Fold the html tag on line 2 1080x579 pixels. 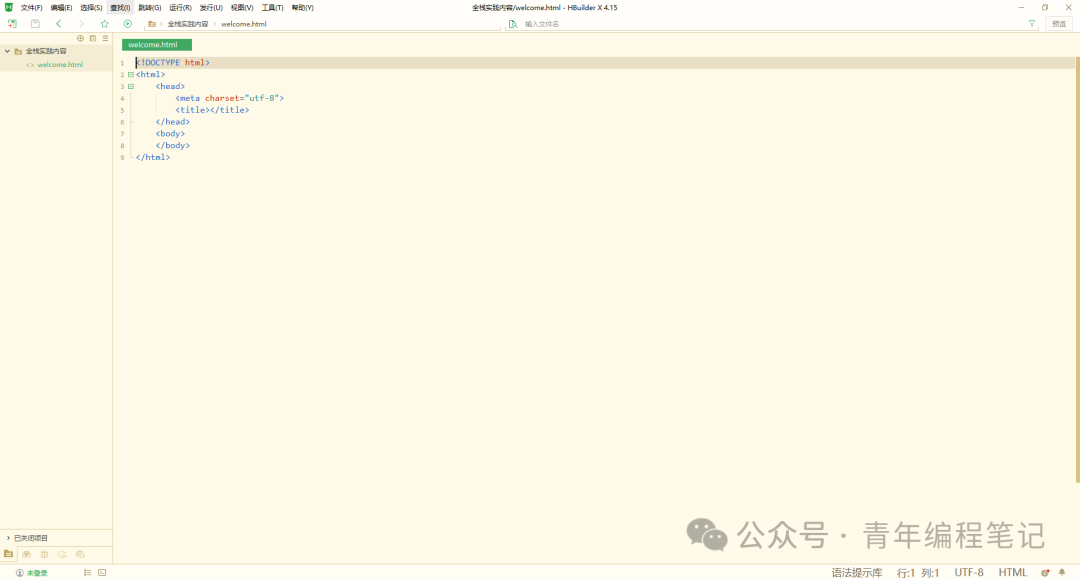[131, 74]
